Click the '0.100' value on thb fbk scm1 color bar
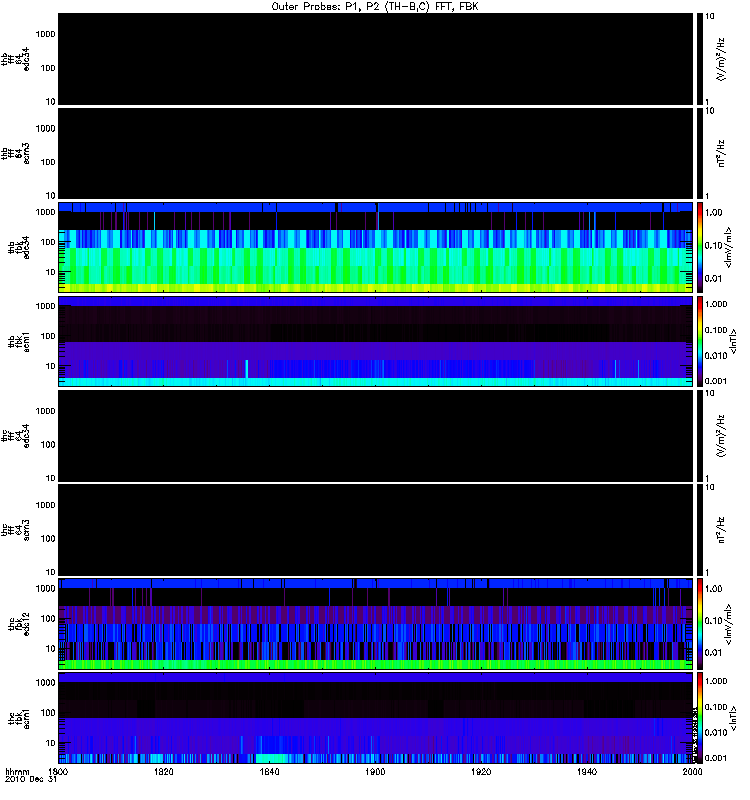750x800 pixels. pos(716,330)
